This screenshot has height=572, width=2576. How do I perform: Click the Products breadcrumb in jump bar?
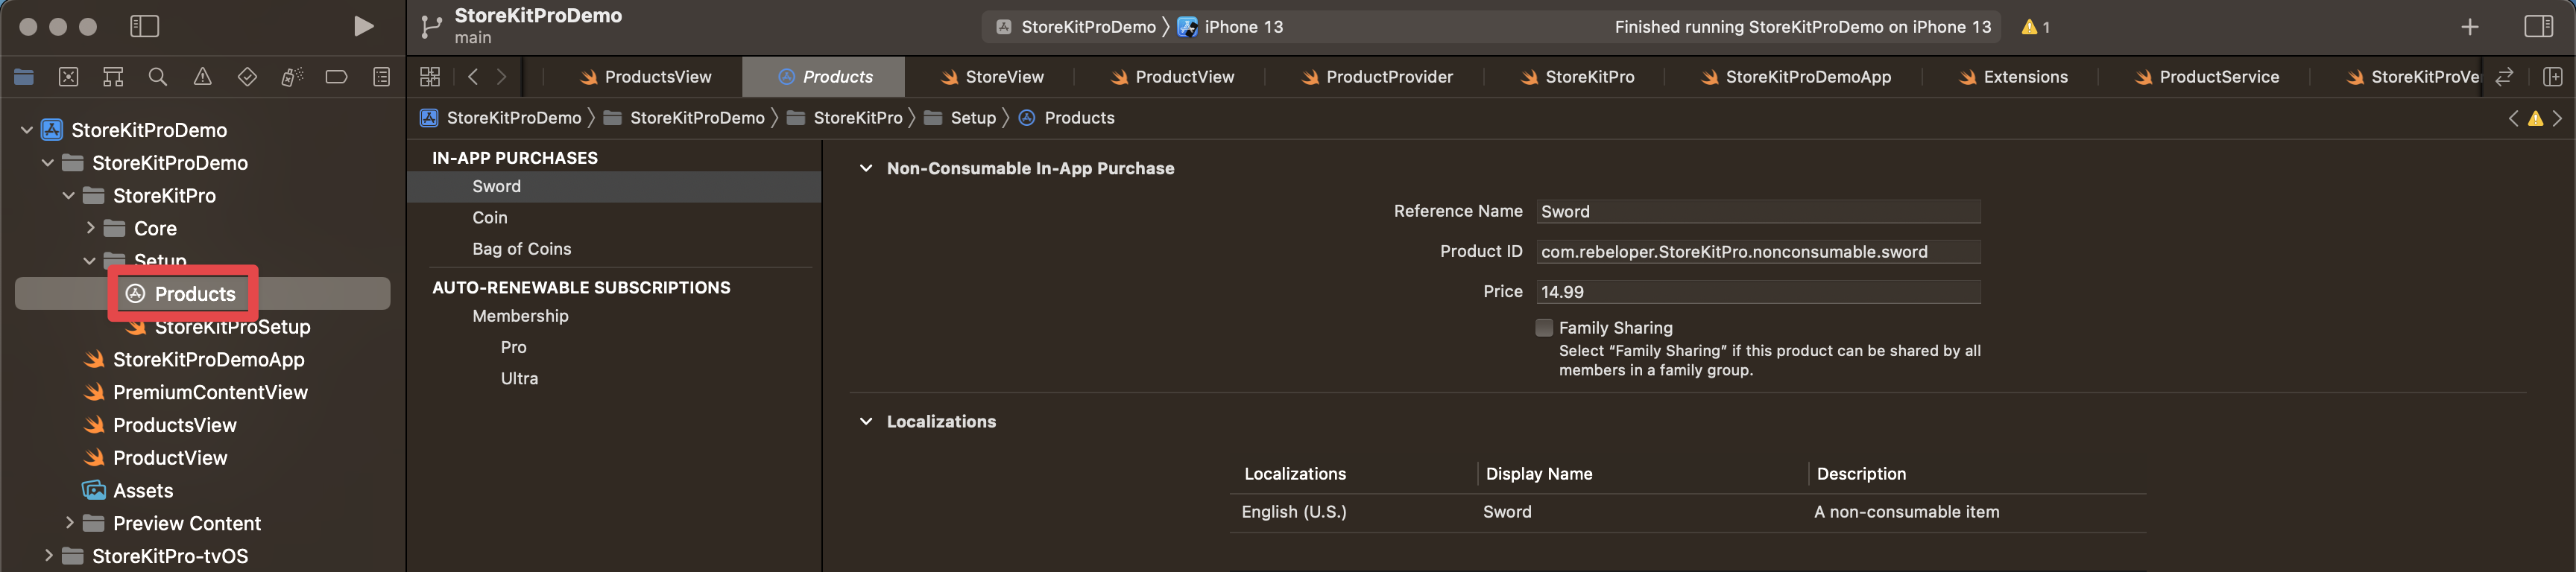tap(1067, 118)
